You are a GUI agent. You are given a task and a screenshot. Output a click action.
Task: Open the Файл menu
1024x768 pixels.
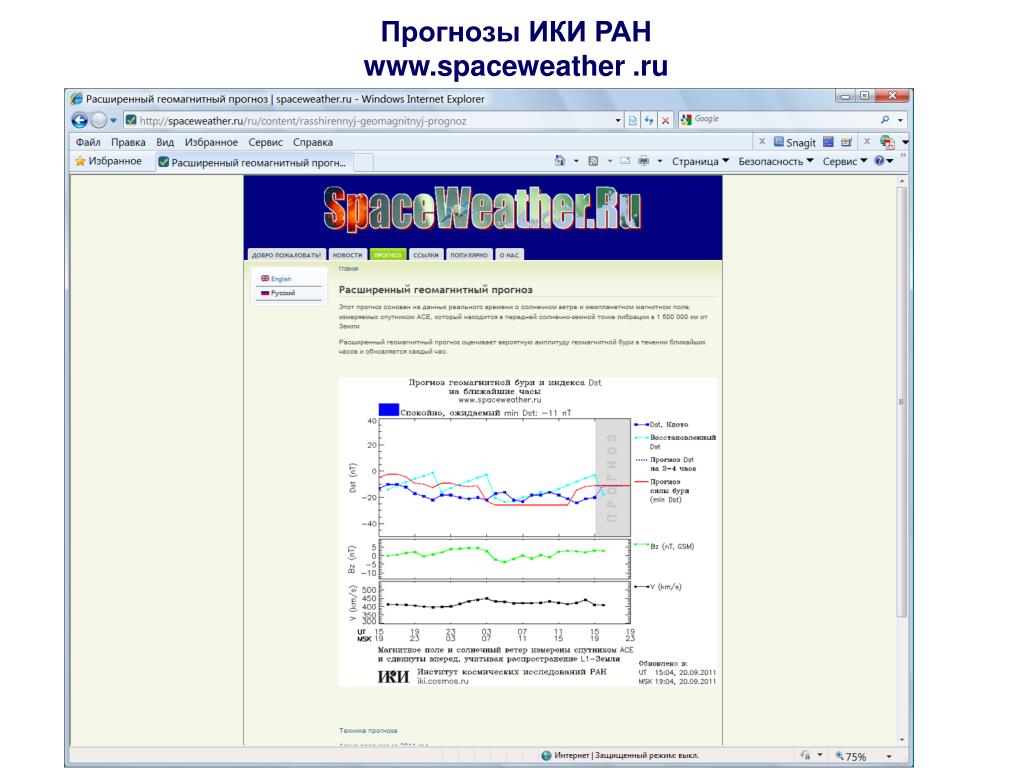(x=88, y=142)
